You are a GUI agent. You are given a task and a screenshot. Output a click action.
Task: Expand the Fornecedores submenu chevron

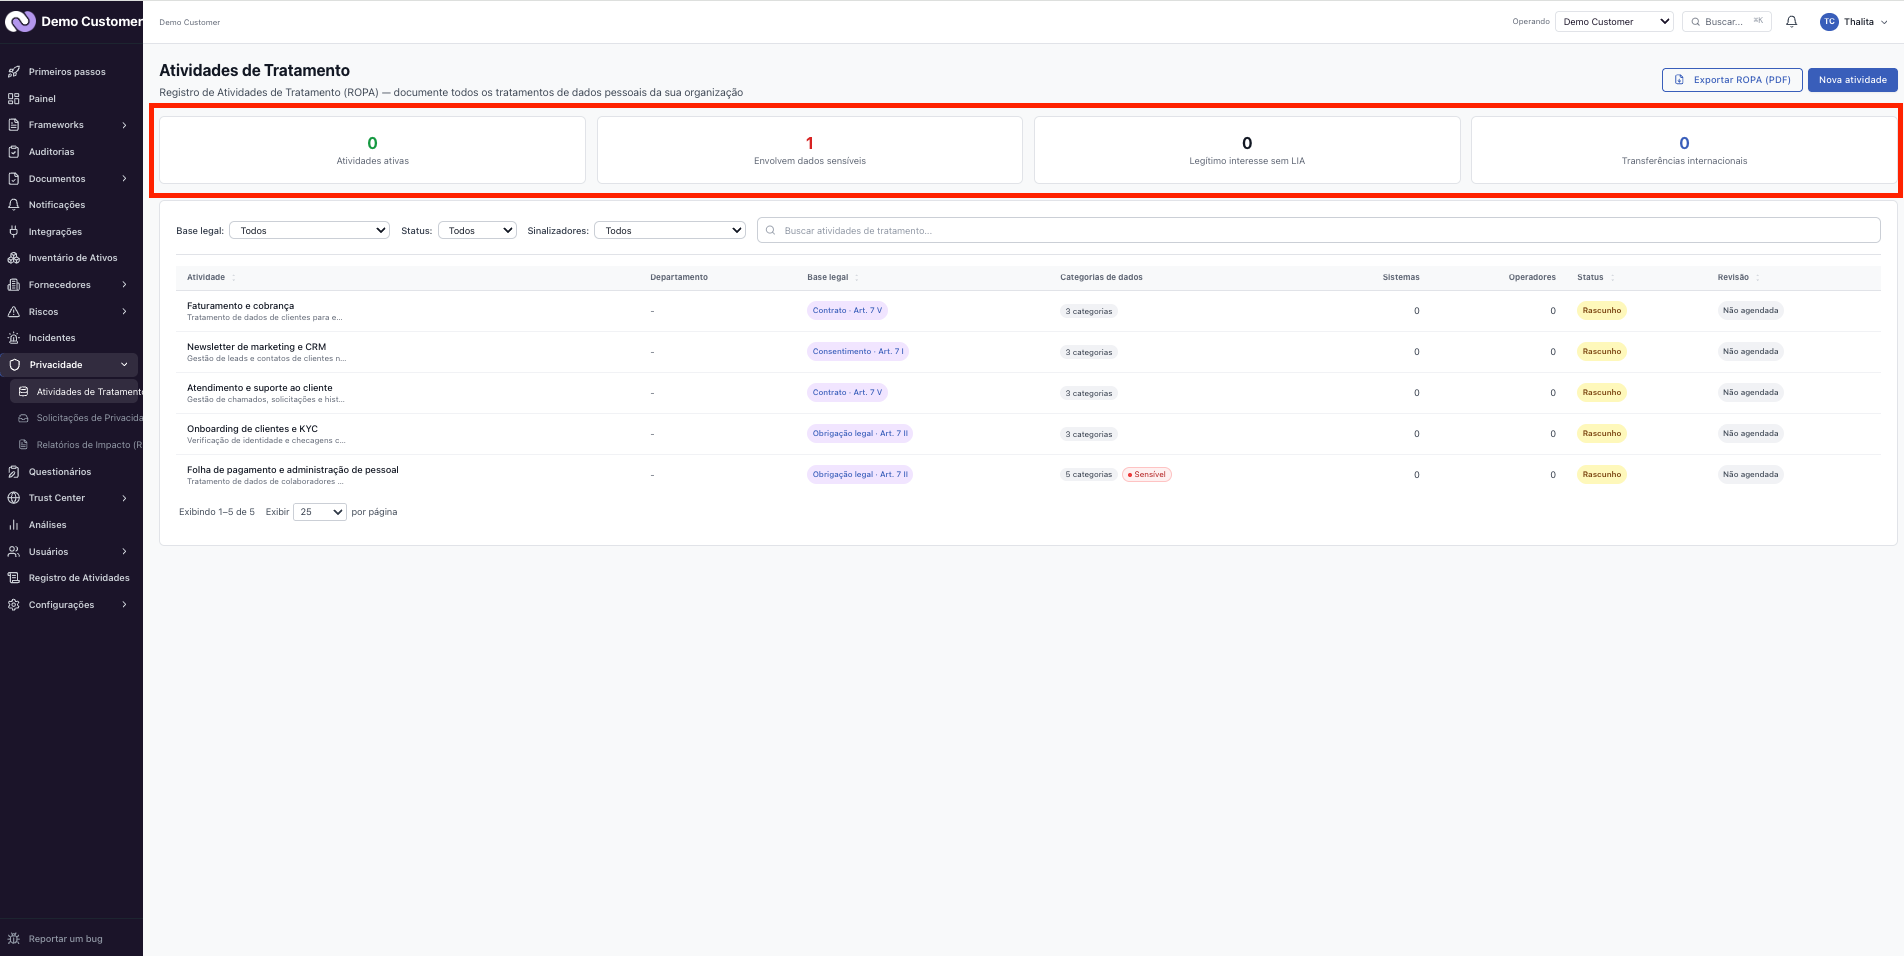click(x=125, y=285)
